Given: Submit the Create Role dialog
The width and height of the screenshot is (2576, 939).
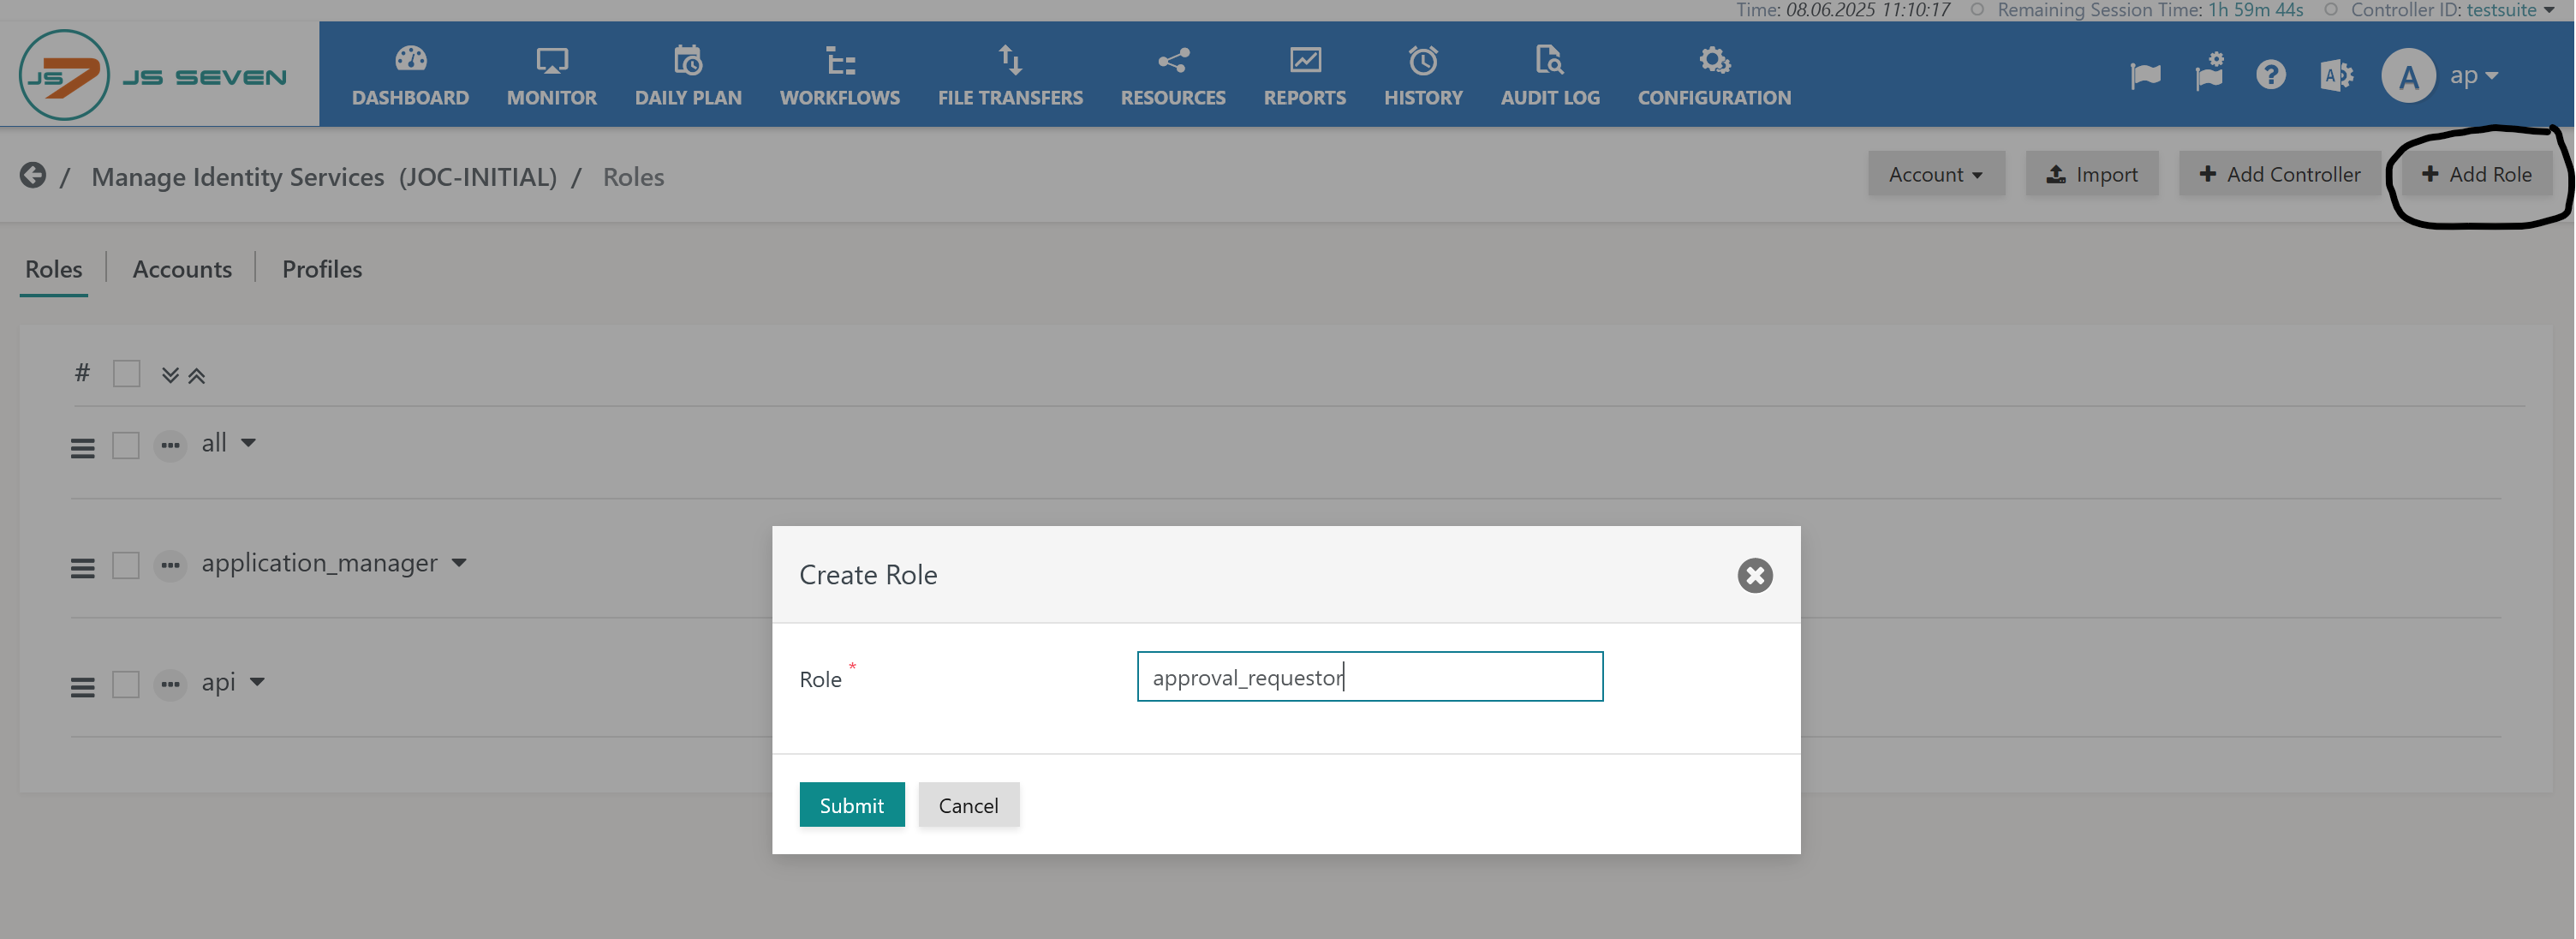Looking at the screenshot, I should point(851,805).
